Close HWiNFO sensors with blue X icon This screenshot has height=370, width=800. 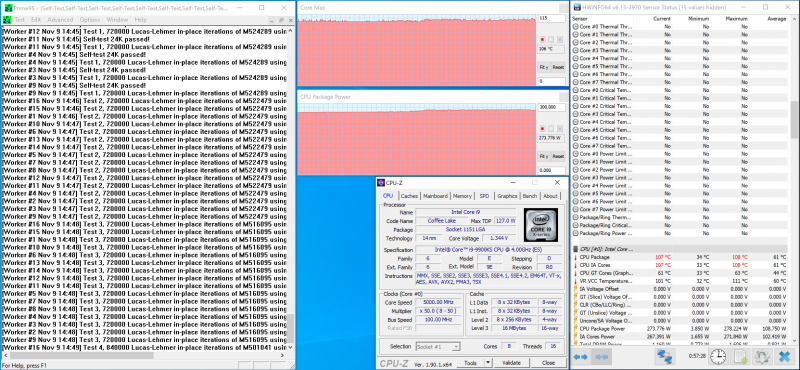[x=784, y=356]
